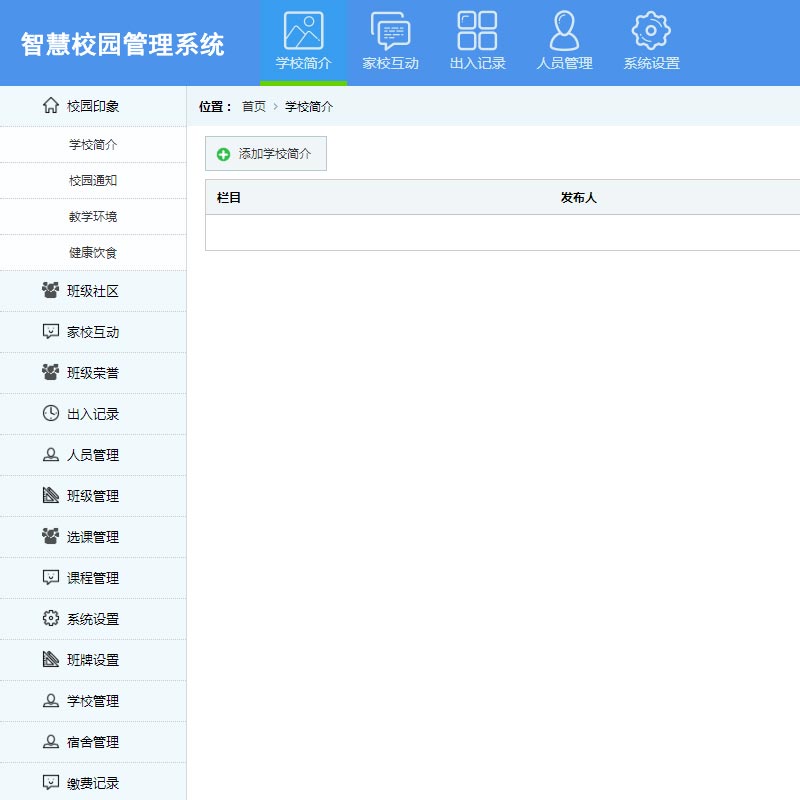Expand 班级管理 in the sidebar

click(93, 496)
